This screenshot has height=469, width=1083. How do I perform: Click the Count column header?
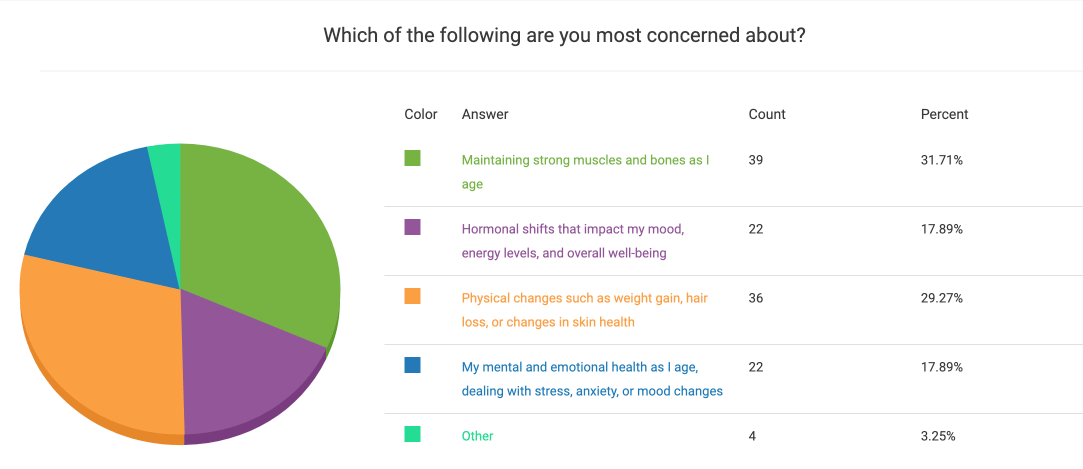pos(767,114)
